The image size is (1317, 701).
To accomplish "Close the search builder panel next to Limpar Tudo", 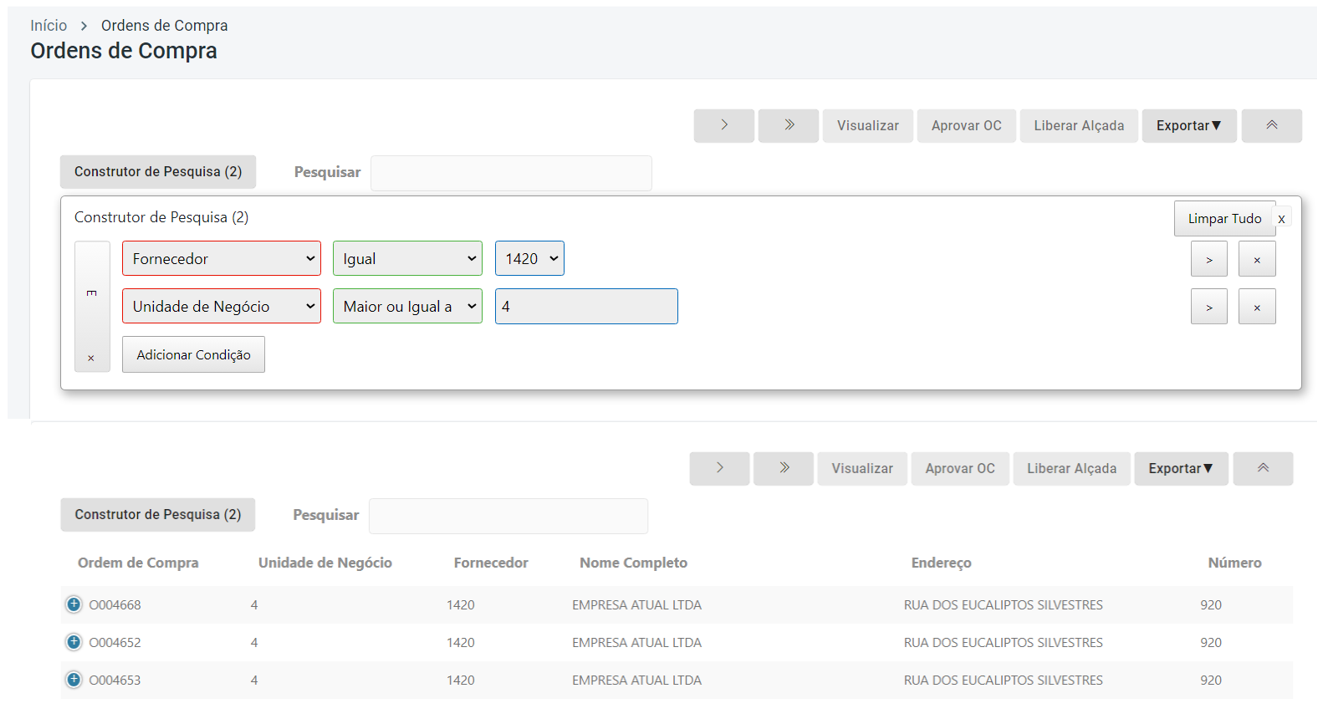I will click(x=1281, y=219).
